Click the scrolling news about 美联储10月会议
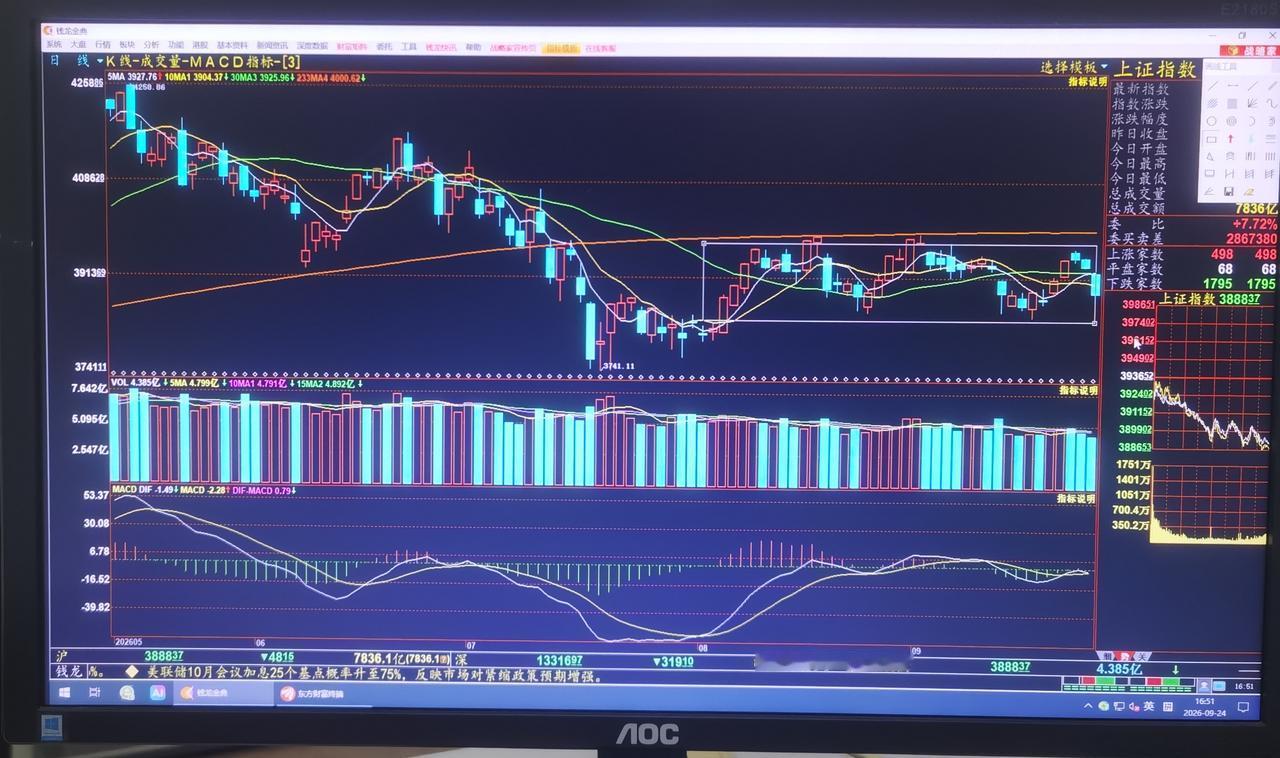 tap(374, 675)
